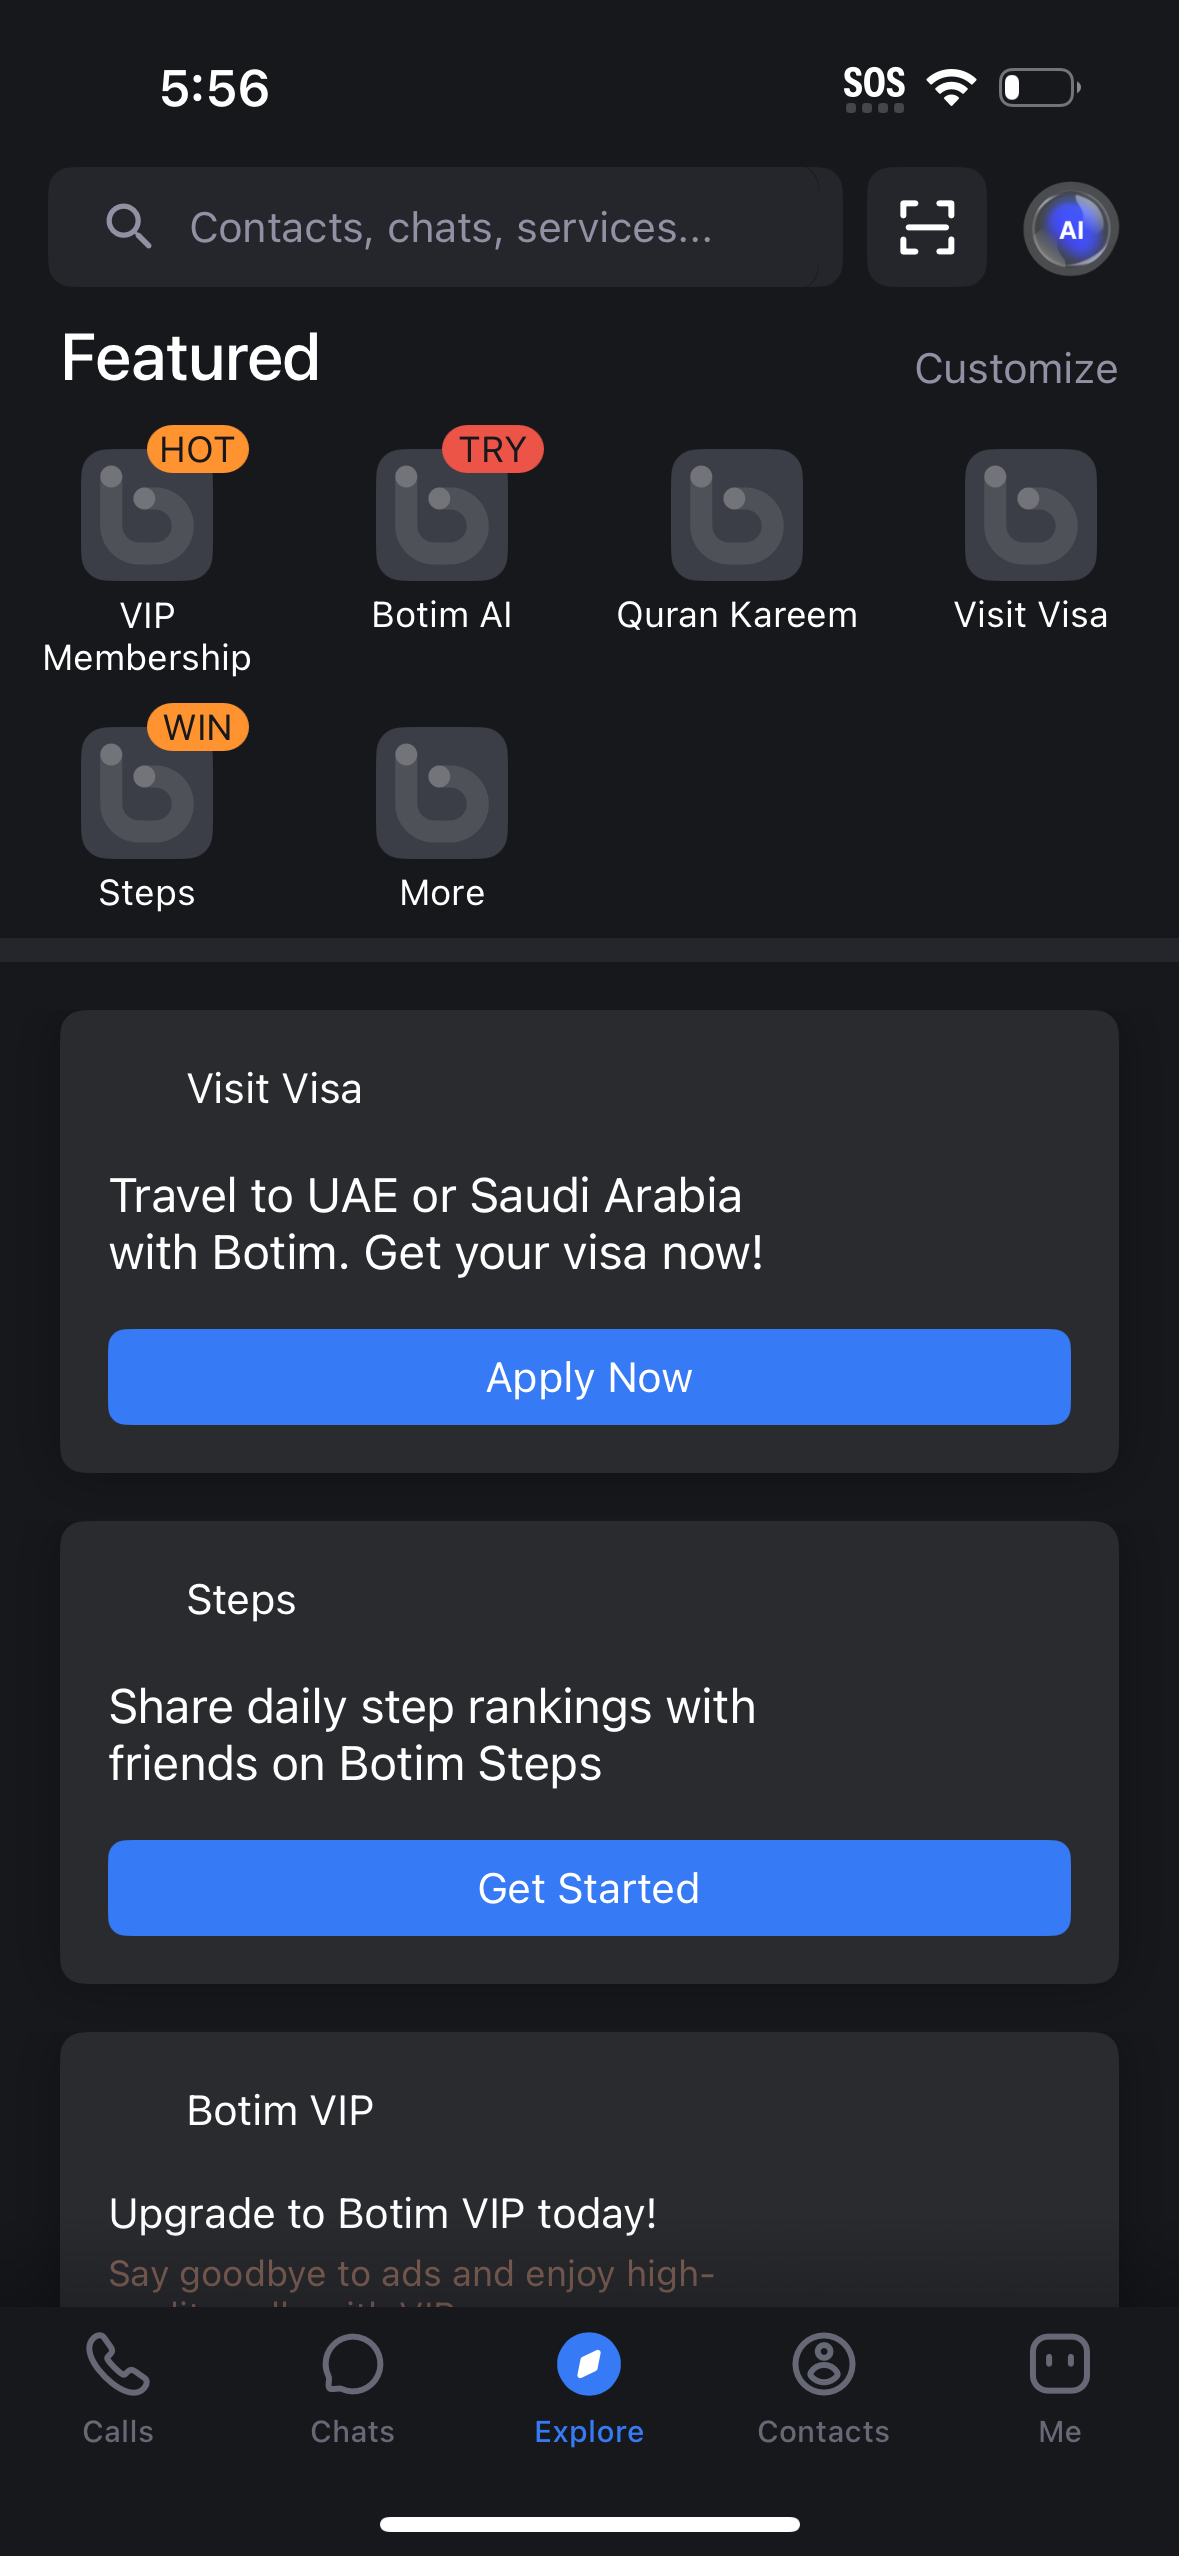Tap Apply Now for Visit Visa
Image resolution: width=1179 pixels, height=2556 pixels.
(589, 1377)
